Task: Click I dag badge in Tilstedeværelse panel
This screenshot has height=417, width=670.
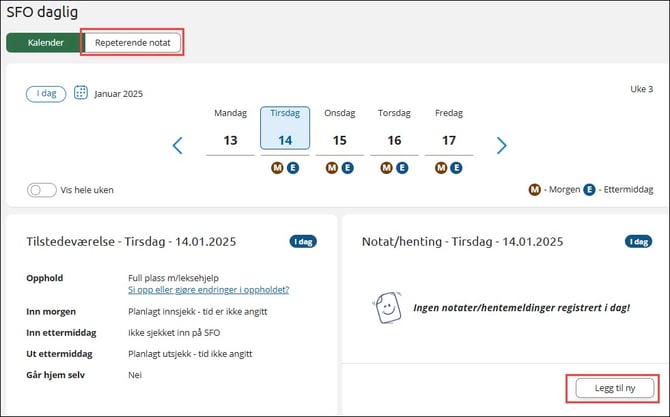Action: [303, 241]
